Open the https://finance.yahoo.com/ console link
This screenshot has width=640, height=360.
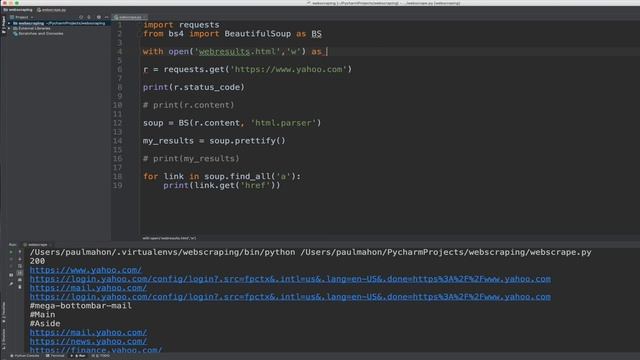coord(96,350)
